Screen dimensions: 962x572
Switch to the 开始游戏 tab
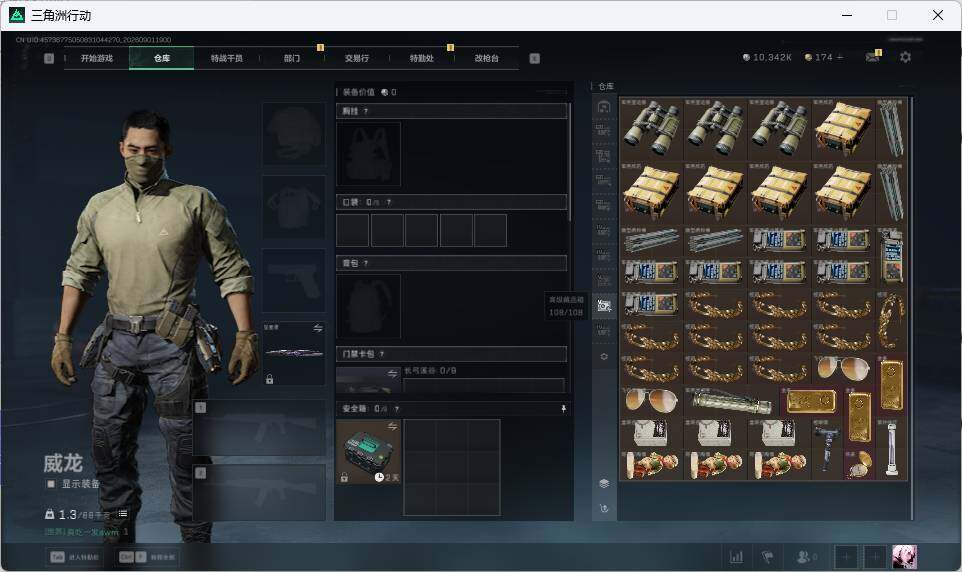(97, 58)
